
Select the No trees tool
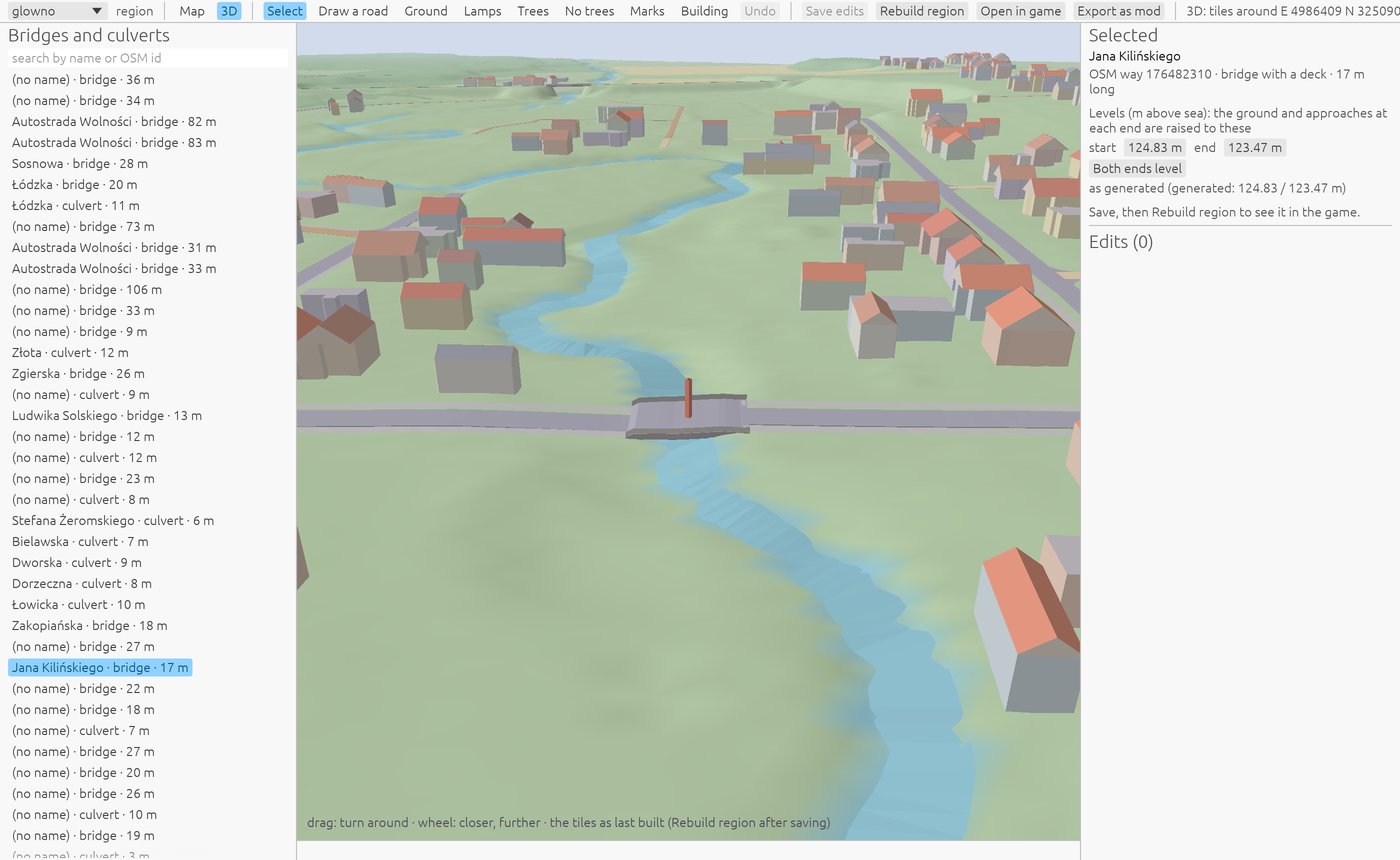(x=589, y=11)
